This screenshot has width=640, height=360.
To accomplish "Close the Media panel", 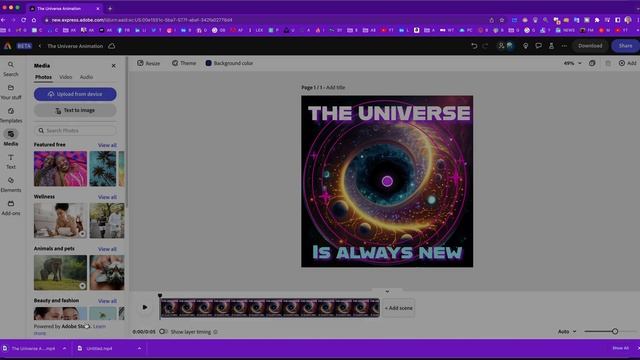I will 113,66.
